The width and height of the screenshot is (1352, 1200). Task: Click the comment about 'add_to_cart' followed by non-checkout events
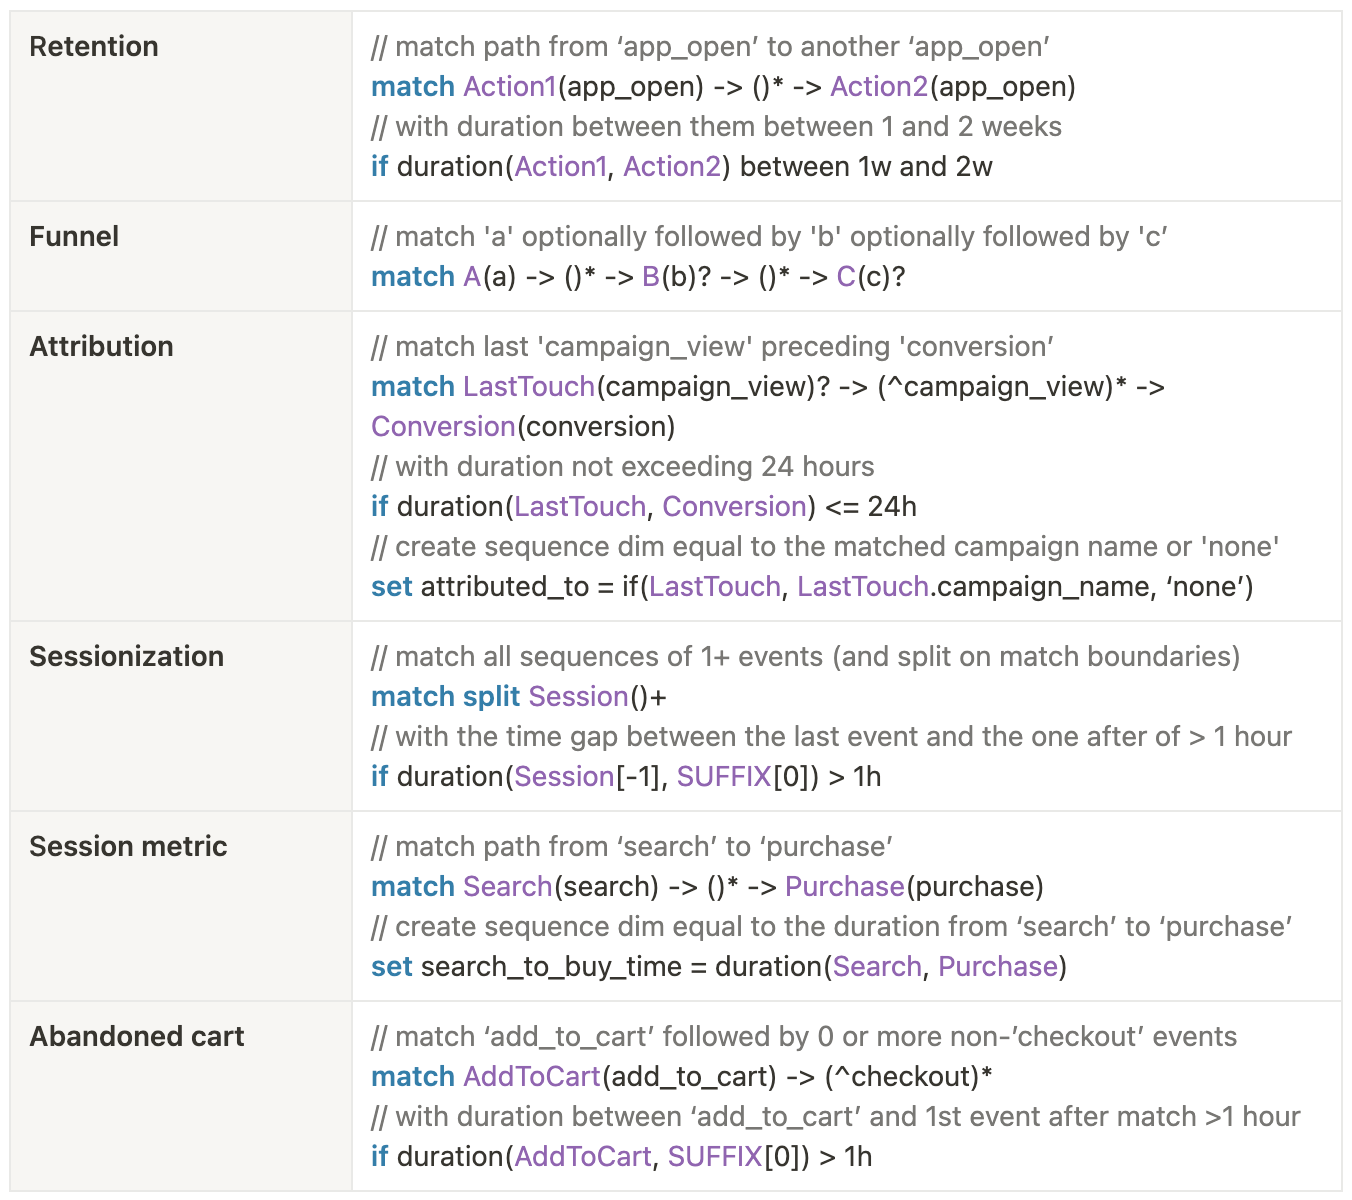pos(803,1037)
